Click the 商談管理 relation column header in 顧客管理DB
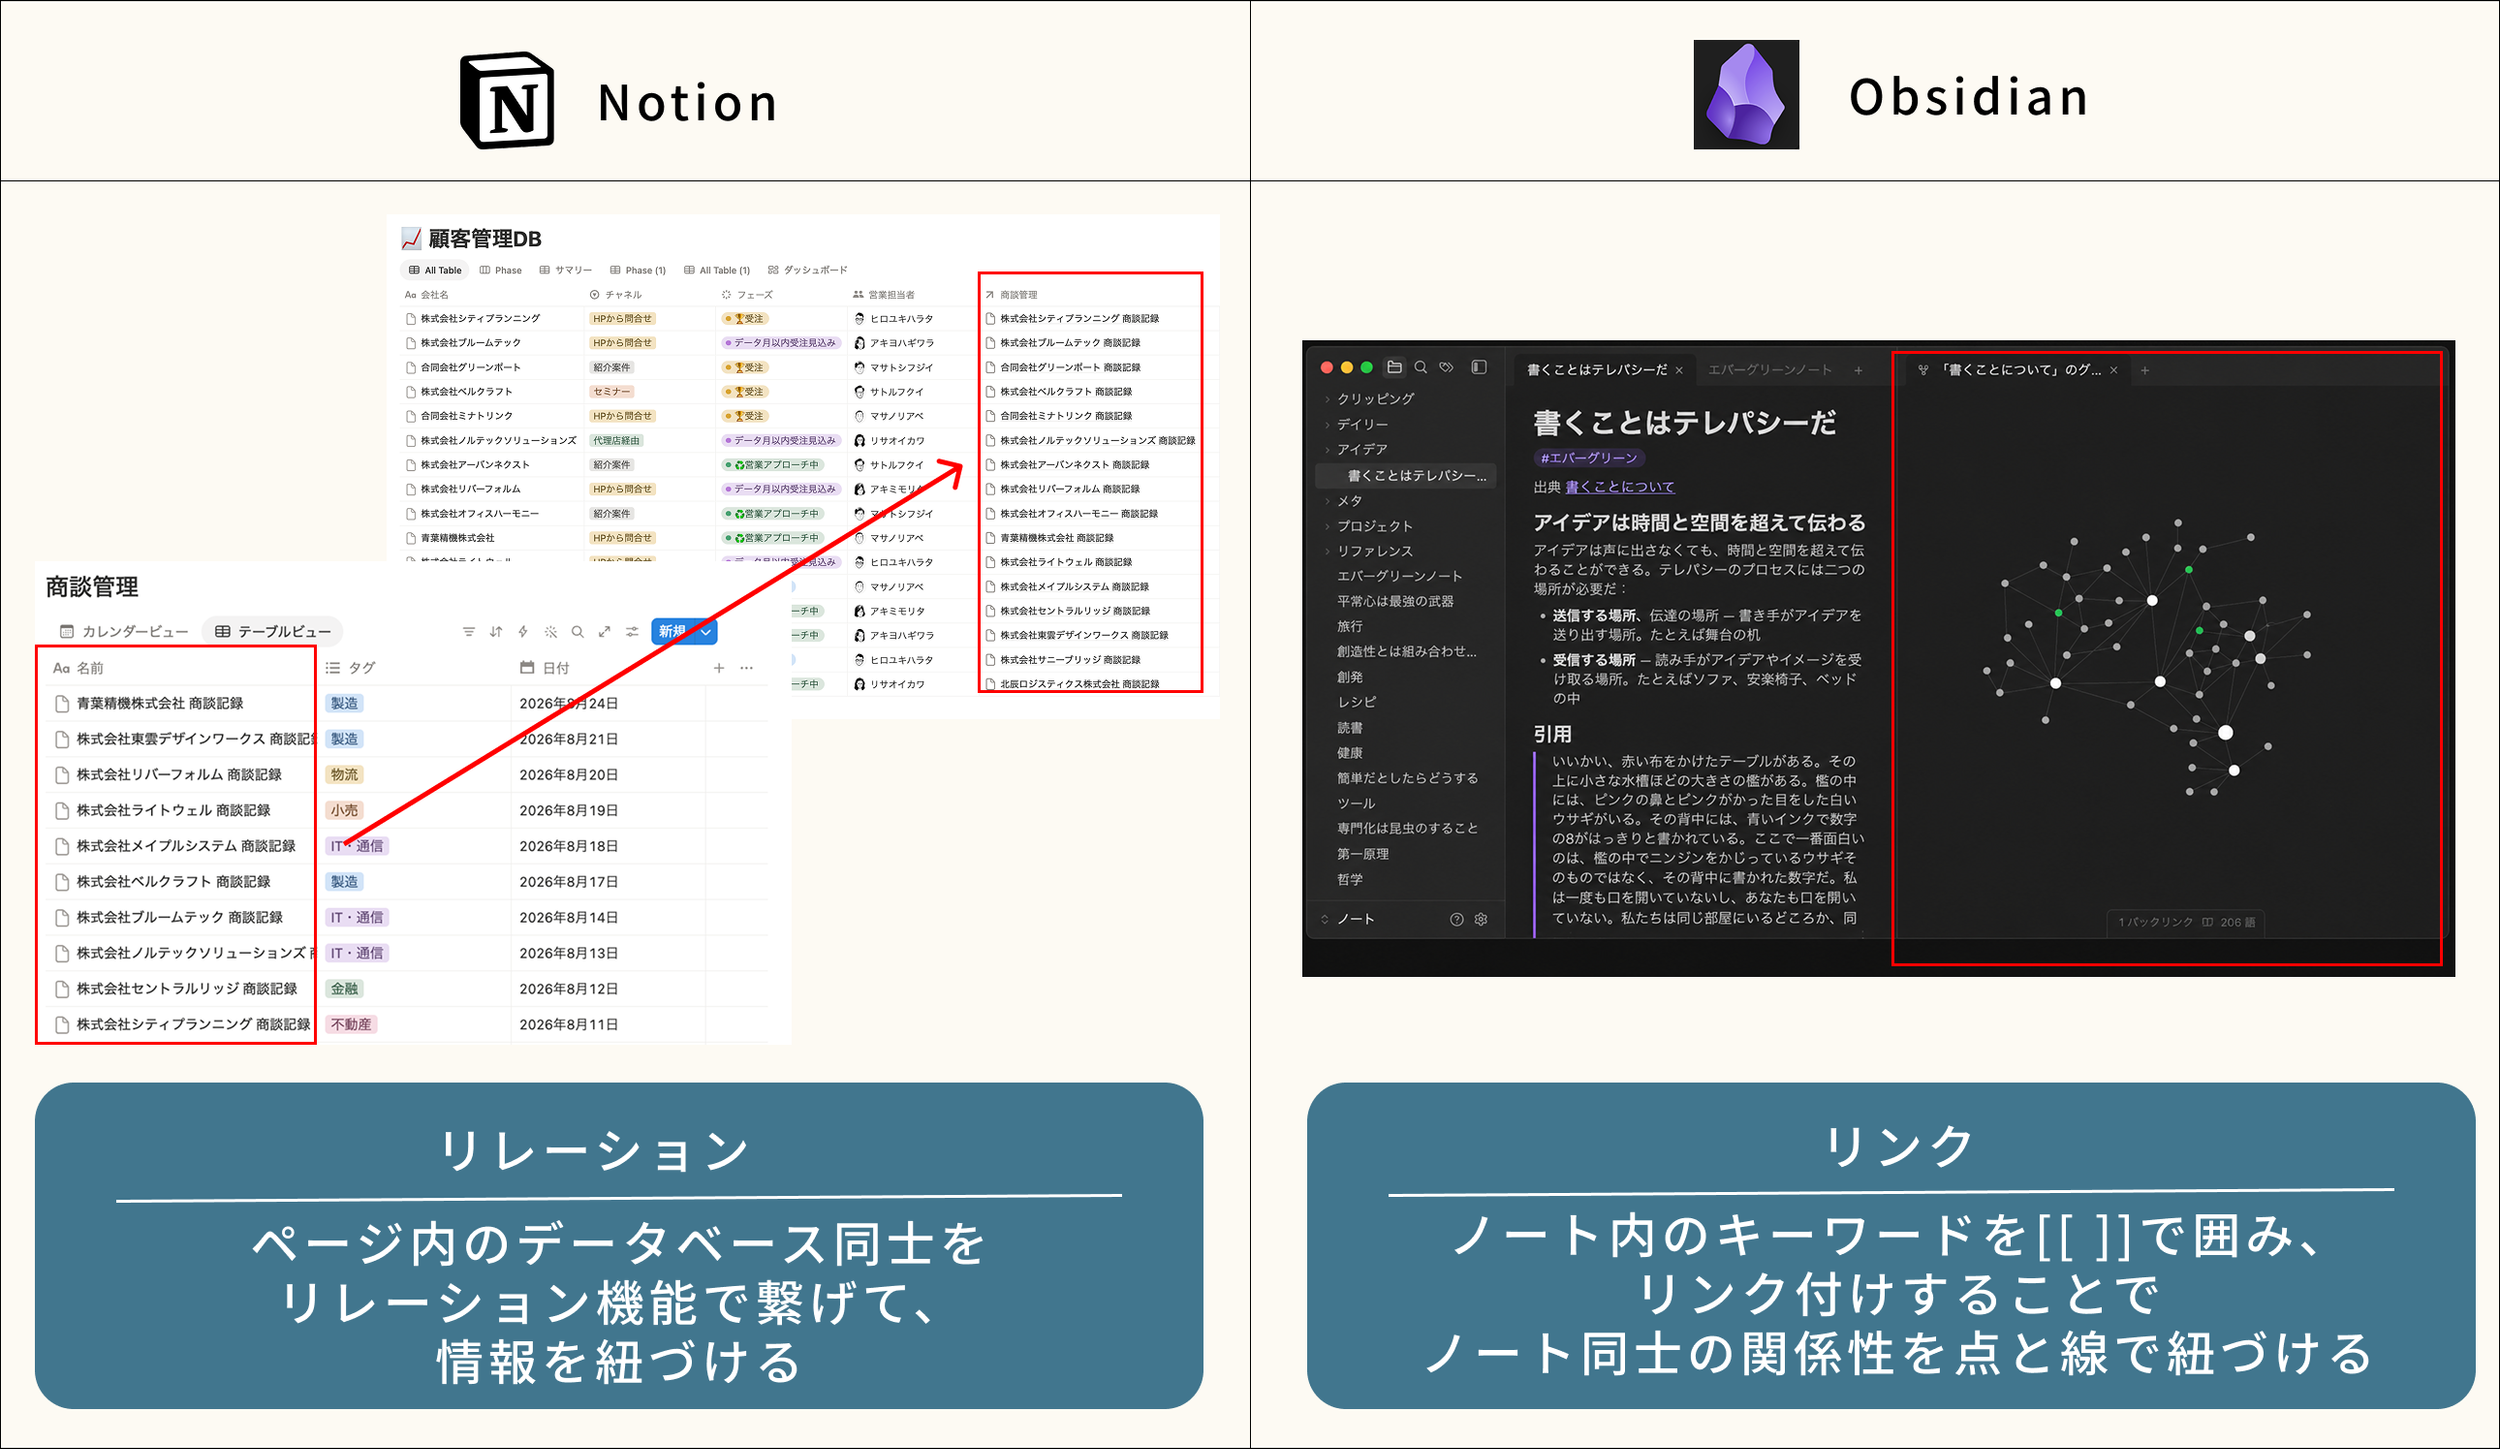The image size is (2500, 1449). click(1011, 295)
